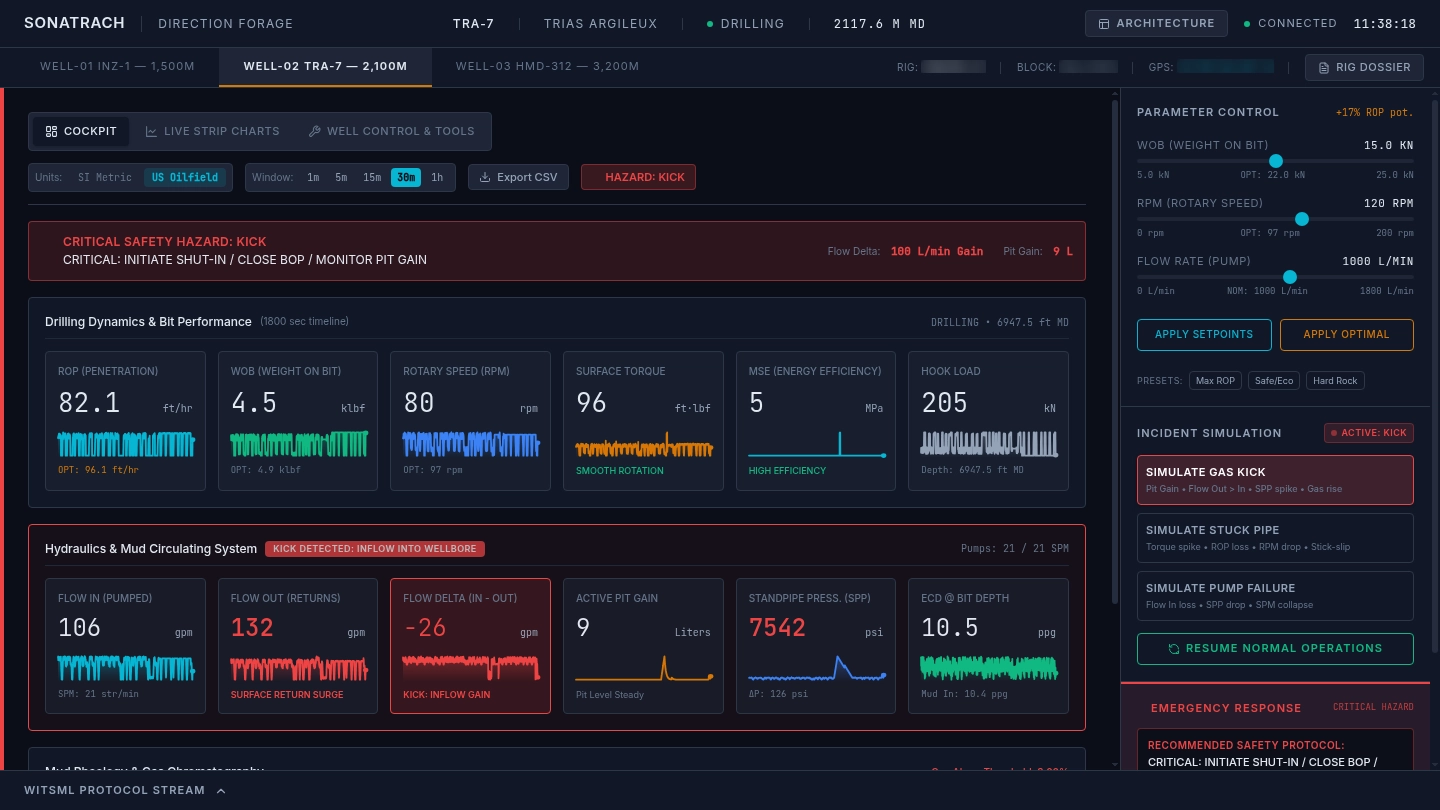The image size is (1440, 810).
Task: Choose the 15m time window
Action: (372, 177)
